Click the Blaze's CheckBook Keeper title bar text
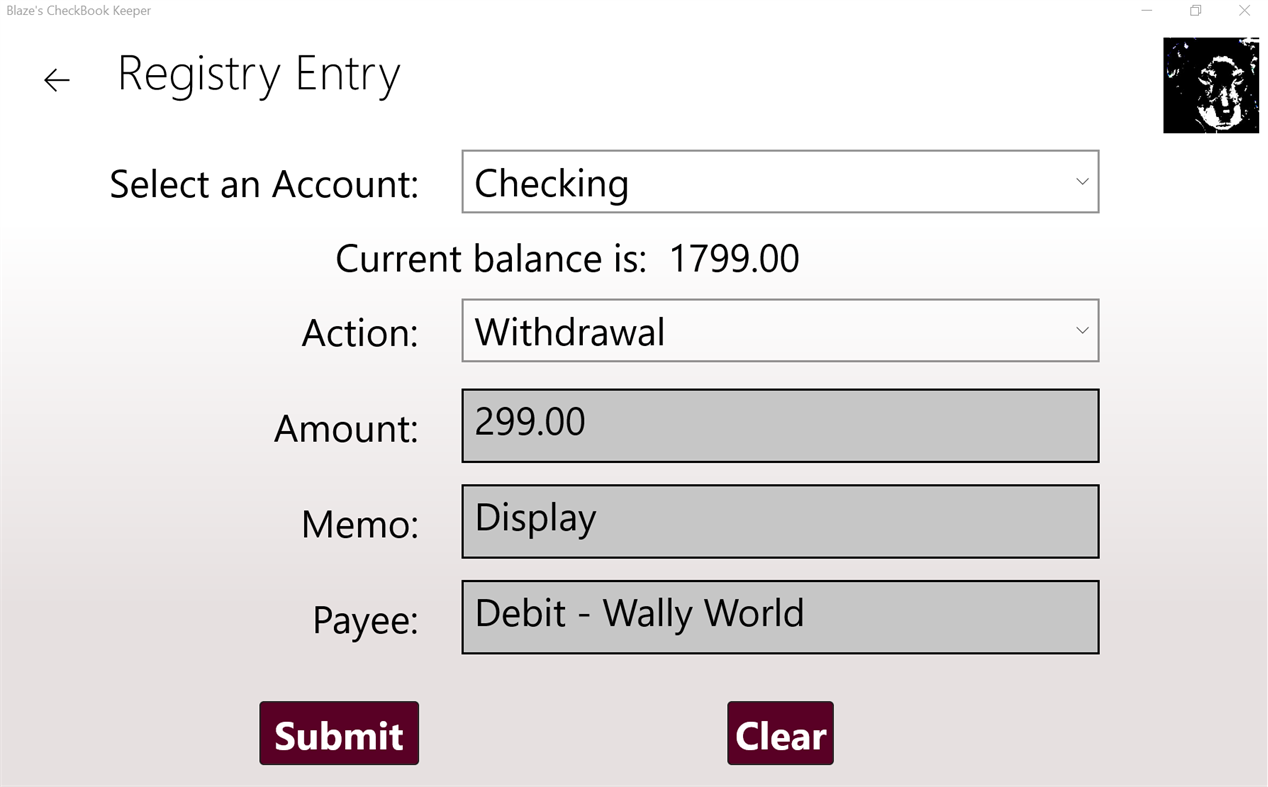The image size is (1268, 787). pos(77,10)
